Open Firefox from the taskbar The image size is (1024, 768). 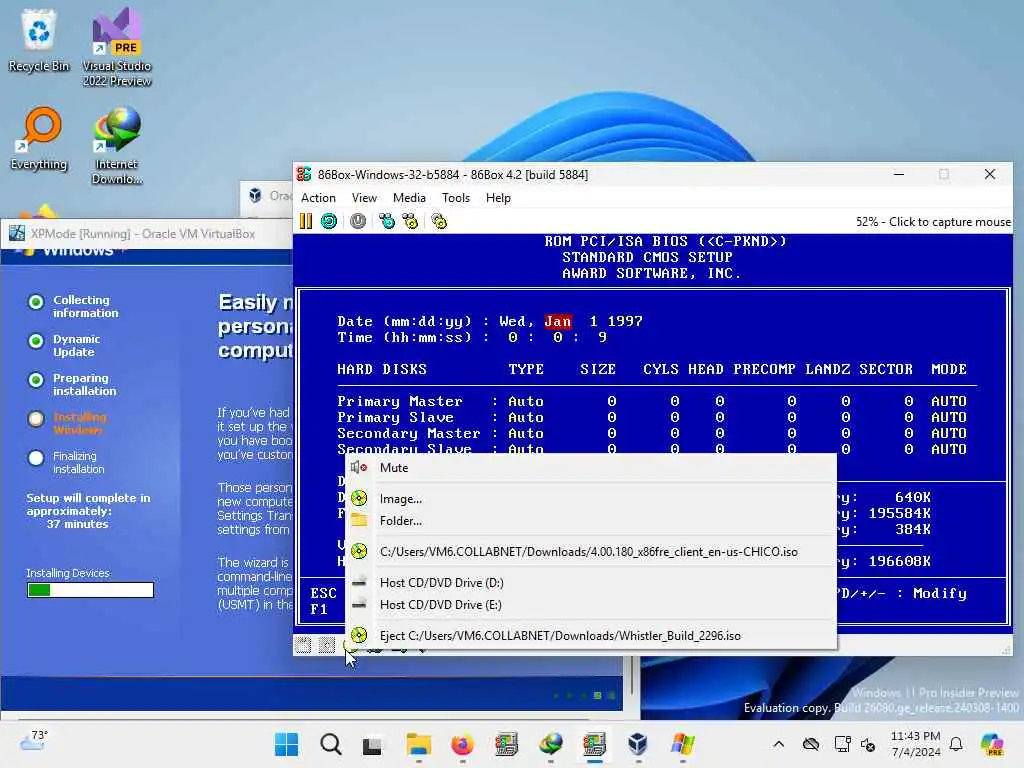pyautogui.click(x=462, y=744)
